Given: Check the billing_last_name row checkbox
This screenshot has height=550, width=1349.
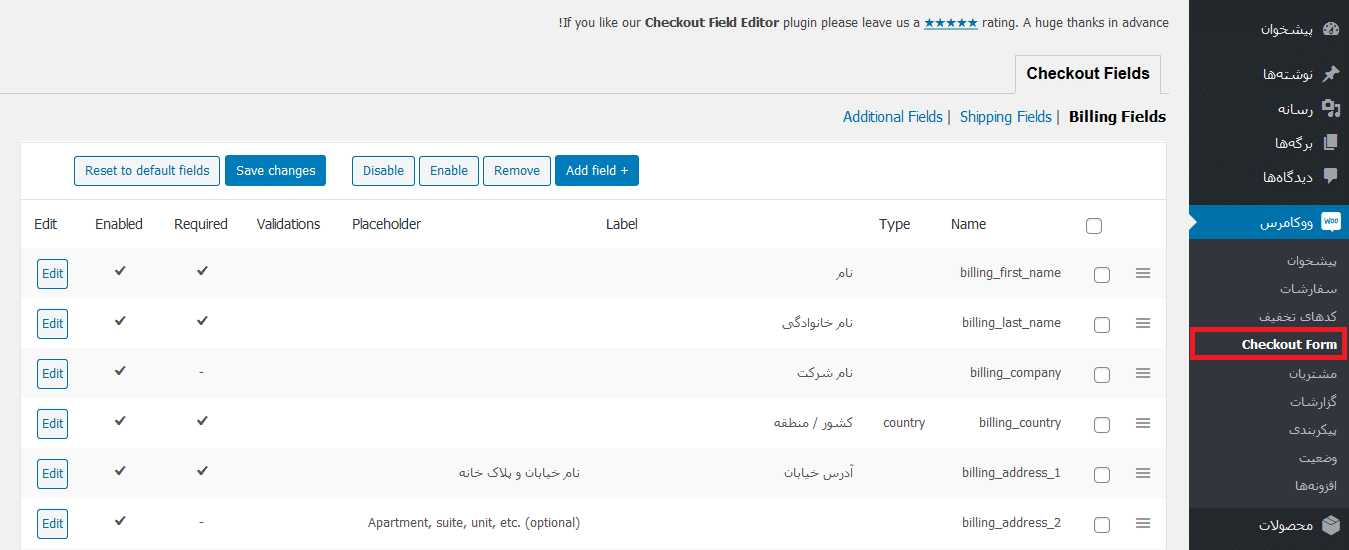Looking at the screenshot, I should pos(1102,325).
